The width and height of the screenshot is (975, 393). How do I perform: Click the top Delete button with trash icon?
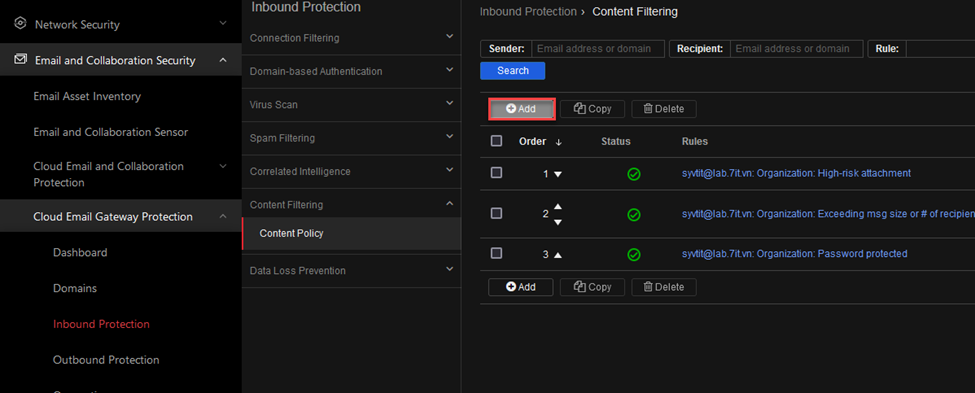click(663, 109)
